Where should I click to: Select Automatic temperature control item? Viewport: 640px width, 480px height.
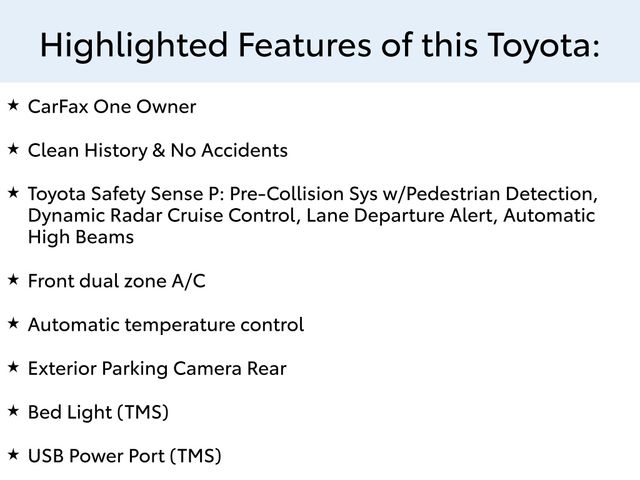pos(166,325)
